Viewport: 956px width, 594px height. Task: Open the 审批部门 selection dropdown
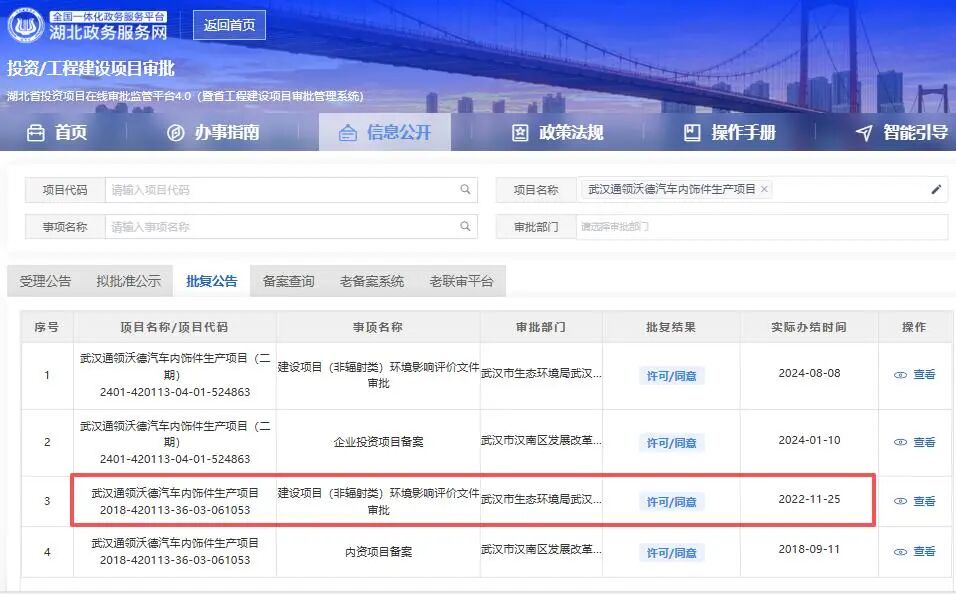click(762, 227)
